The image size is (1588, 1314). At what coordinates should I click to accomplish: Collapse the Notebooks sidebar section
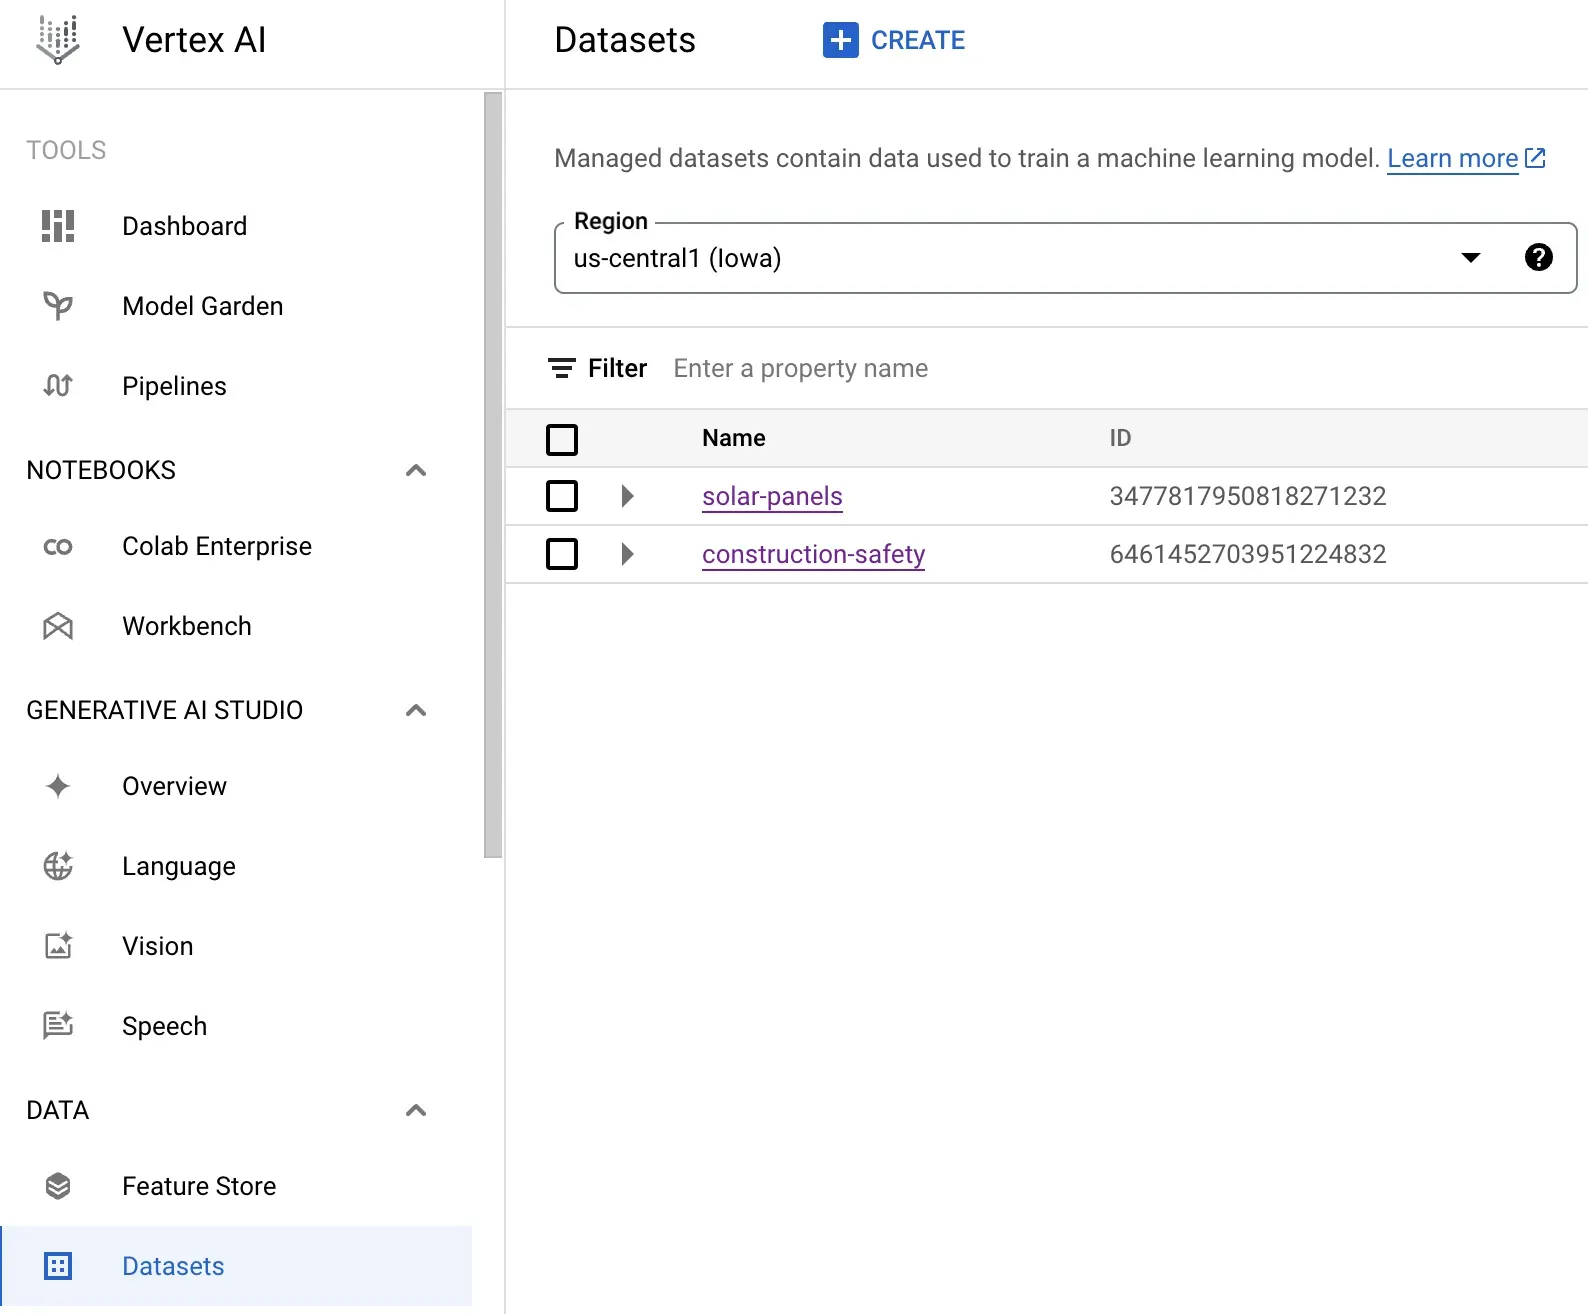point(416,470)
